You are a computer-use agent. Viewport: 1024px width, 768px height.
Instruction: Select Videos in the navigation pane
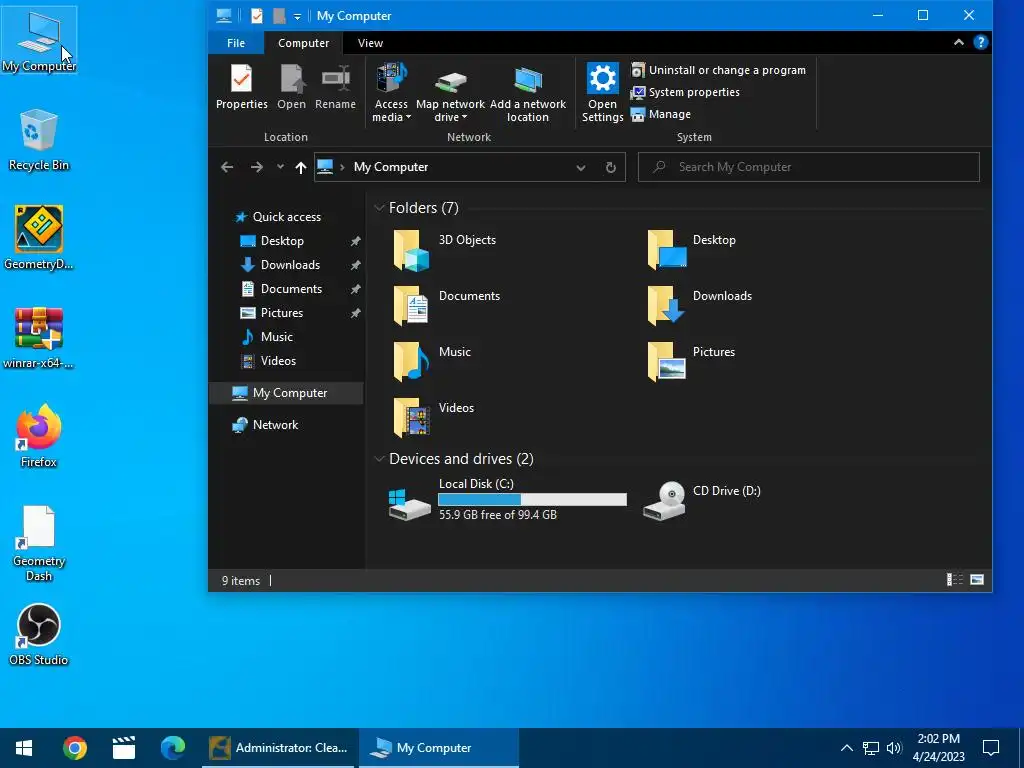coord(278,360)
